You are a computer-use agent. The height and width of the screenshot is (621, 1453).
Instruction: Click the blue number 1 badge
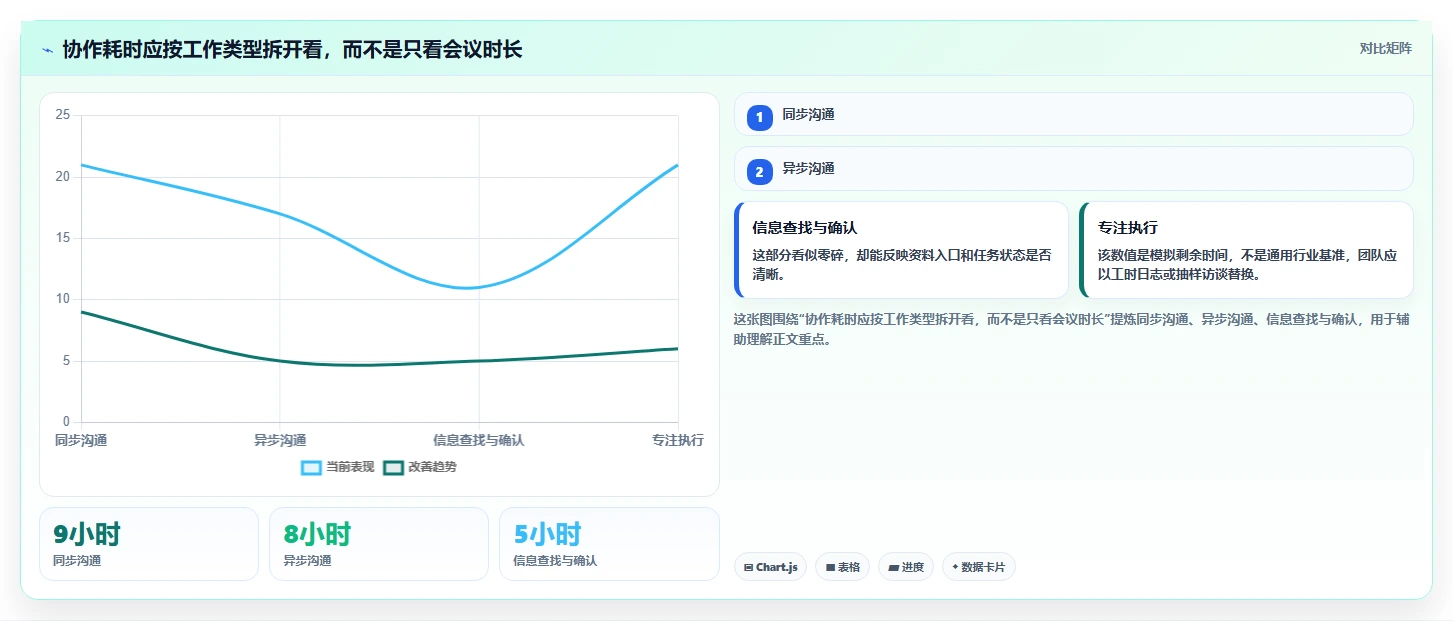pos(759,118)
